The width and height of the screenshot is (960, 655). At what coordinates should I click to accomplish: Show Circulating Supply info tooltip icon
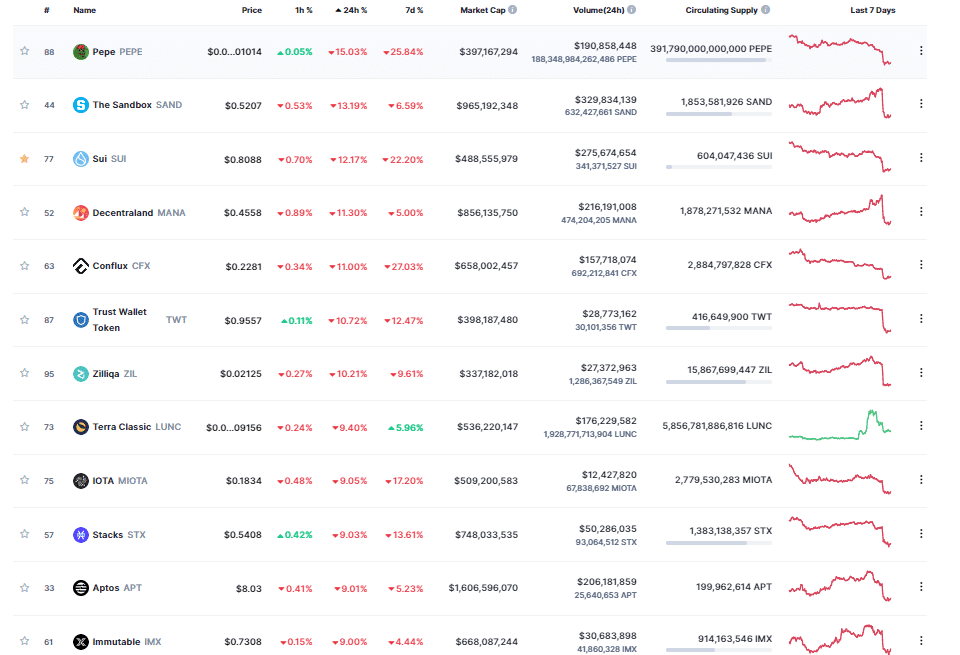(x=765, y=10)
